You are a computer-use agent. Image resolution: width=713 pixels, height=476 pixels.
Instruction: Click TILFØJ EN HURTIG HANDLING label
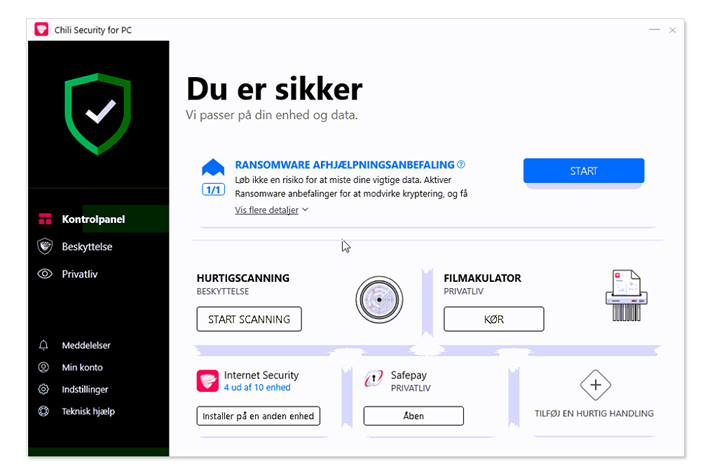594,413
